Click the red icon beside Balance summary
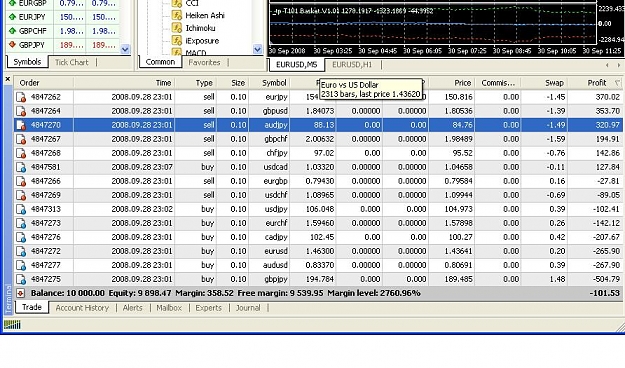The height and width of the screenshot is (368, 625). tap(20, 293)
